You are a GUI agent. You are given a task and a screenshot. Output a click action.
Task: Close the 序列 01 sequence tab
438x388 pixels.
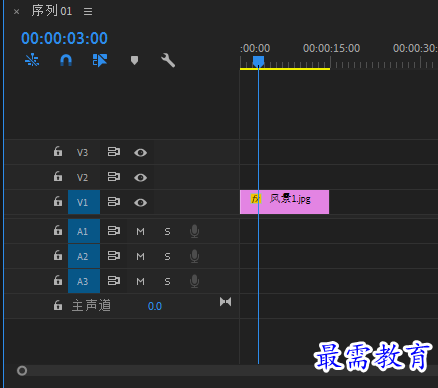(16, 12)
